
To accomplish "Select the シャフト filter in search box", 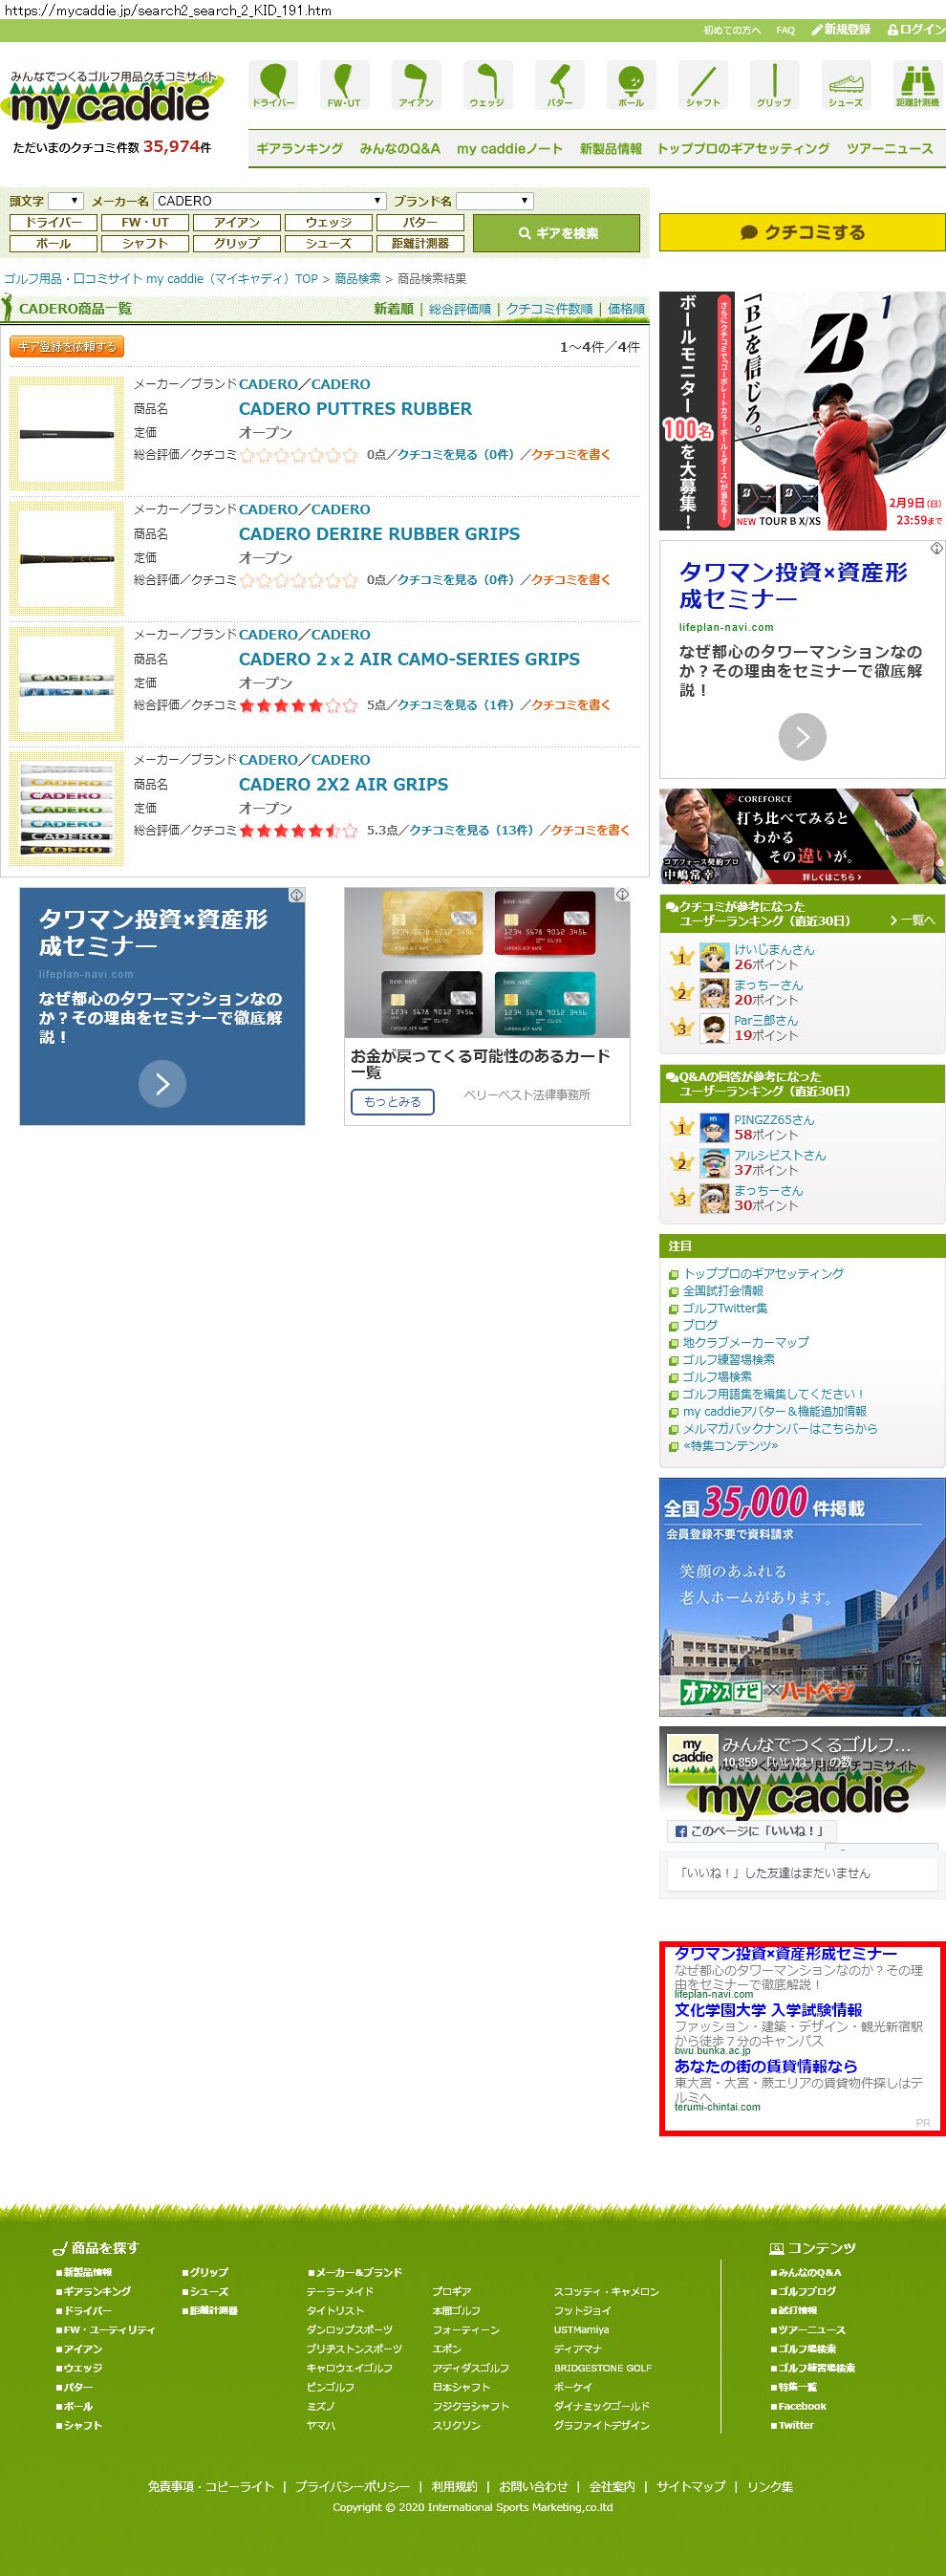I will pyautogui.click(x=145, y=243).
